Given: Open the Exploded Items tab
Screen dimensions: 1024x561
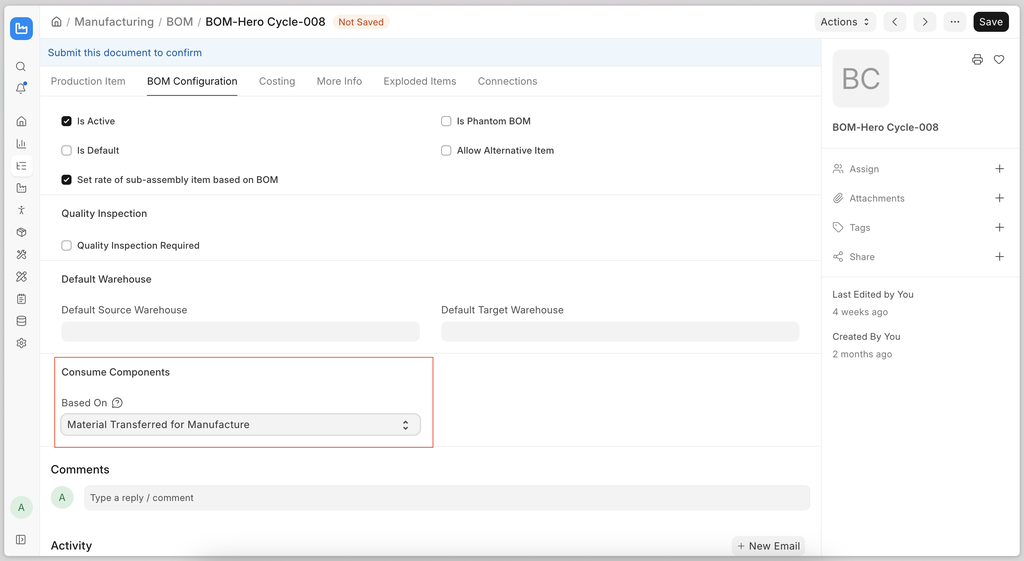Looking at the screenshot, I should coord(419,81).
